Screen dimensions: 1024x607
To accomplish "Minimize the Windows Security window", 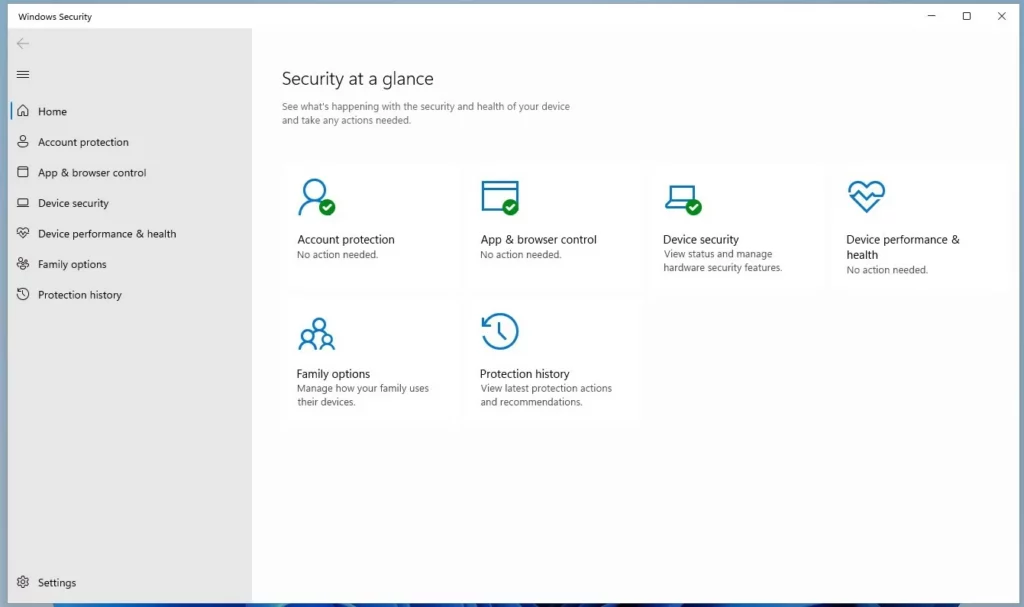I will pyautogui.click(x=931, y=16).
